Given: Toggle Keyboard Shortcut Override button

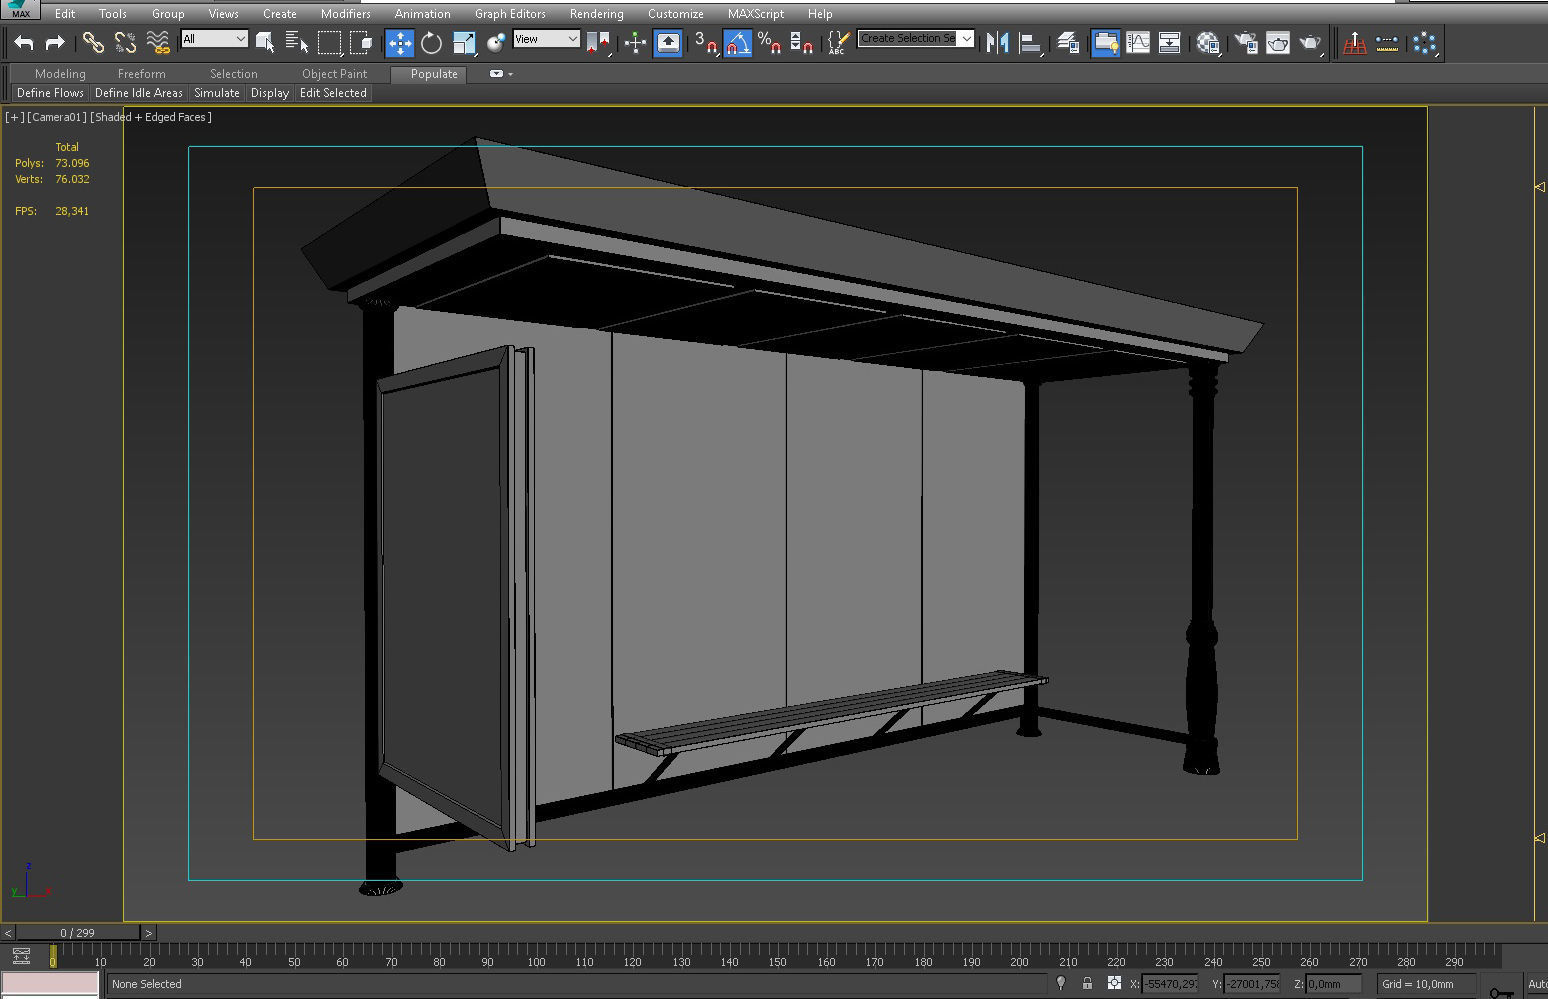Looking at the screenshot, I should pos(668,42).
